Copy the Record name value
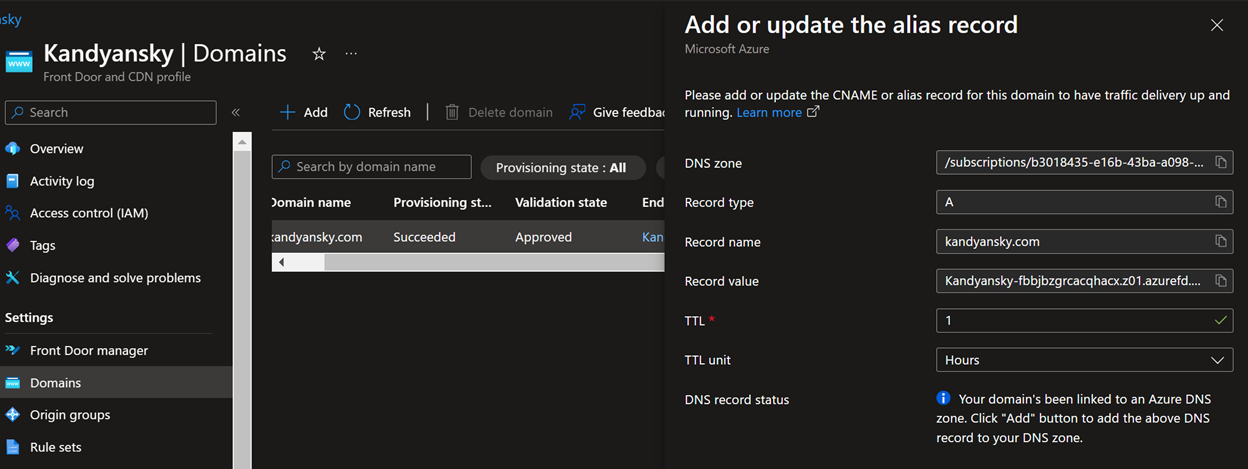The height and width of the screenshot is (469, 1248). pos(1221,241)
